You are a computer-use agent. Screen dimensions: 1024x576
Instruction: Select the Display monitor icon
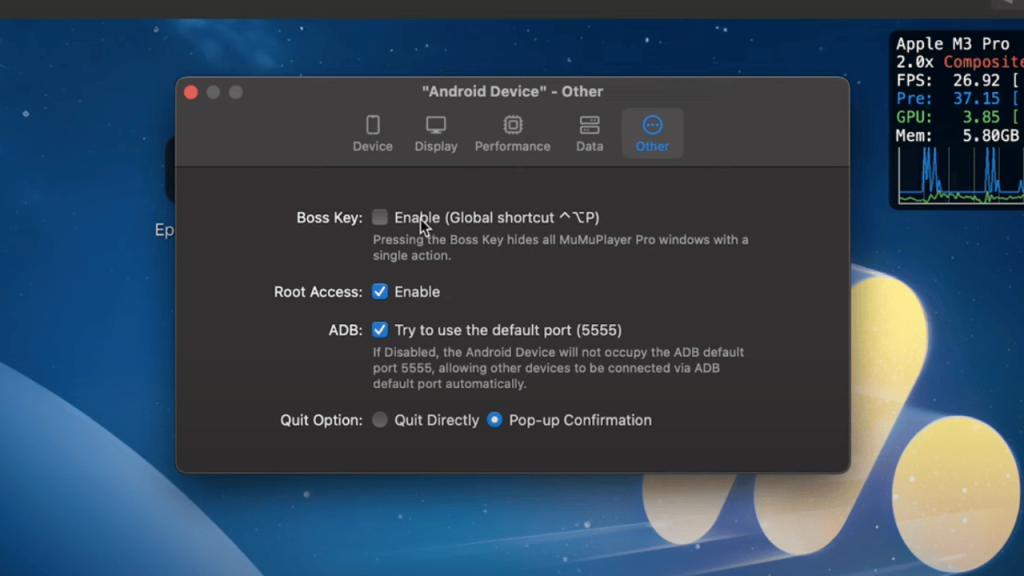click(x=436, y=125)
